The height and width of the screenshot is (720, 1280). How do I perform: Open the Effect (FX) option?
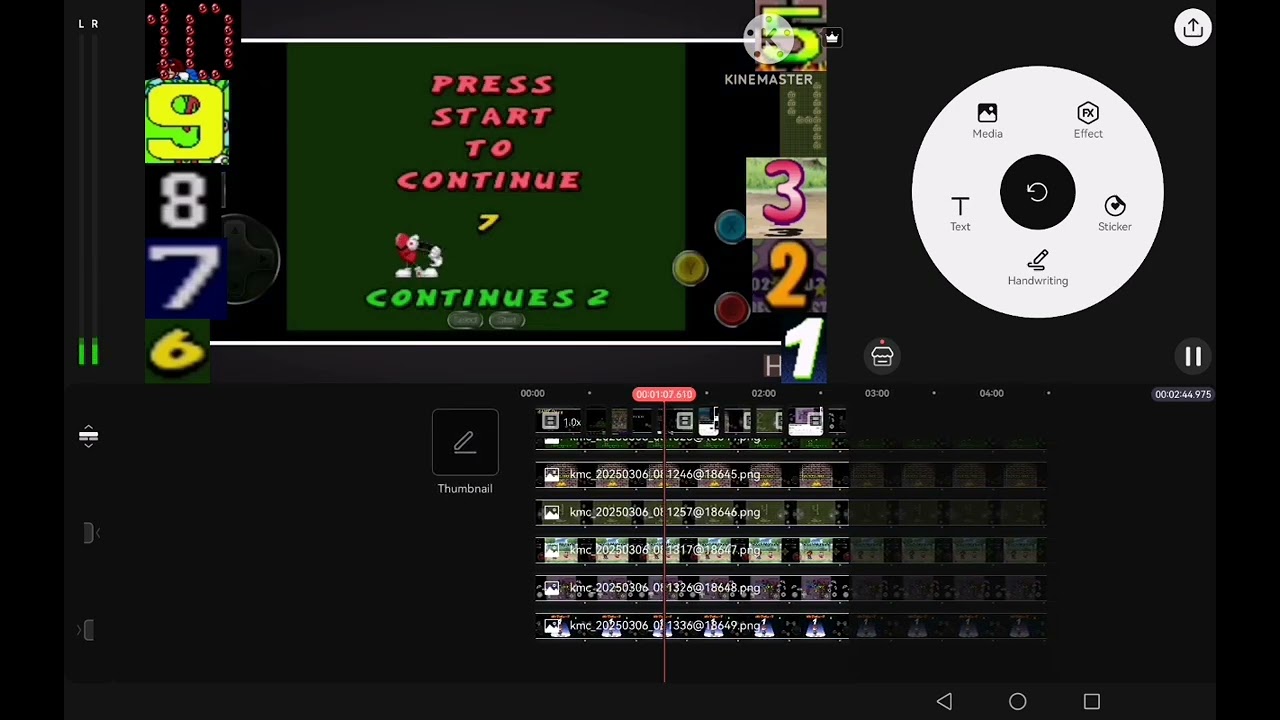pos(1088,121)
